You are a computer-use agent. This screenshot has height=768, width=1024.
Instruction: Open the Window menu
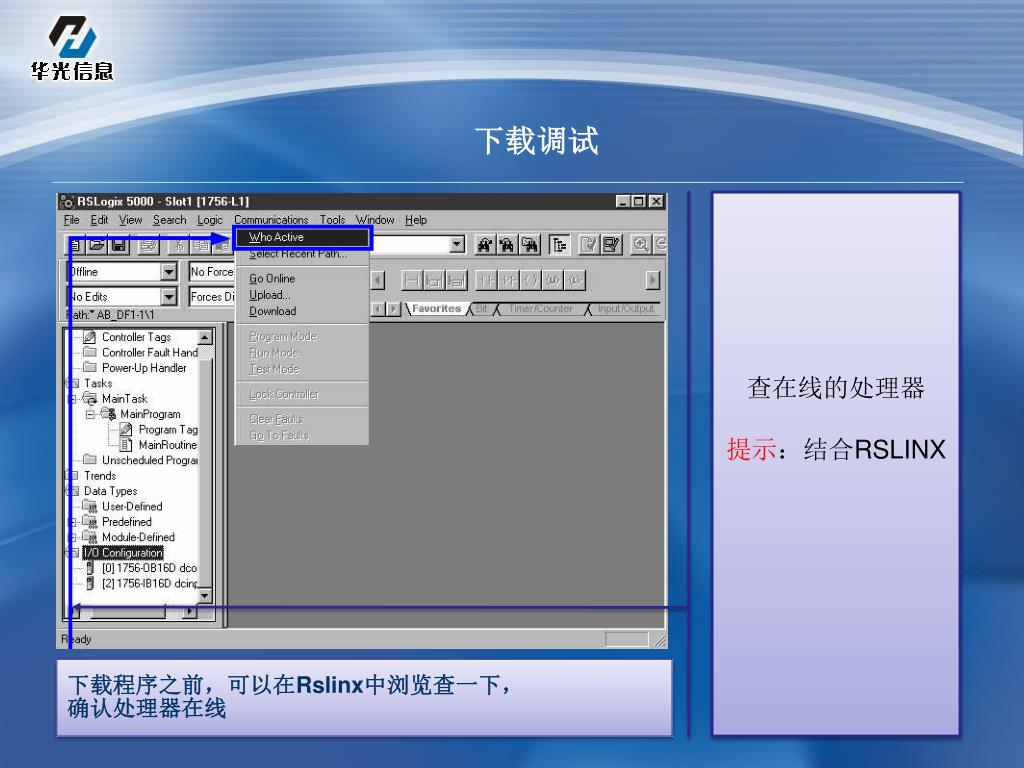point(375,220)
